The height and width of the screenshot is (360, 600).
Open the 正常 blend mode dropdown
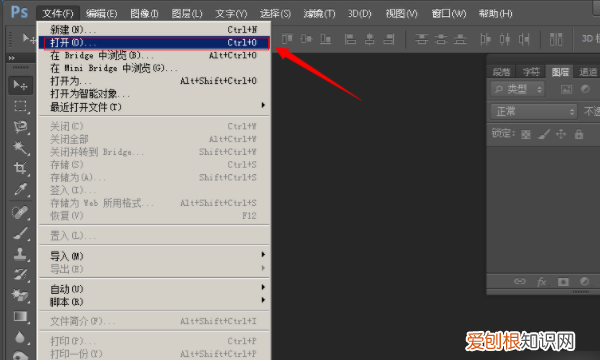coord(533,111)
